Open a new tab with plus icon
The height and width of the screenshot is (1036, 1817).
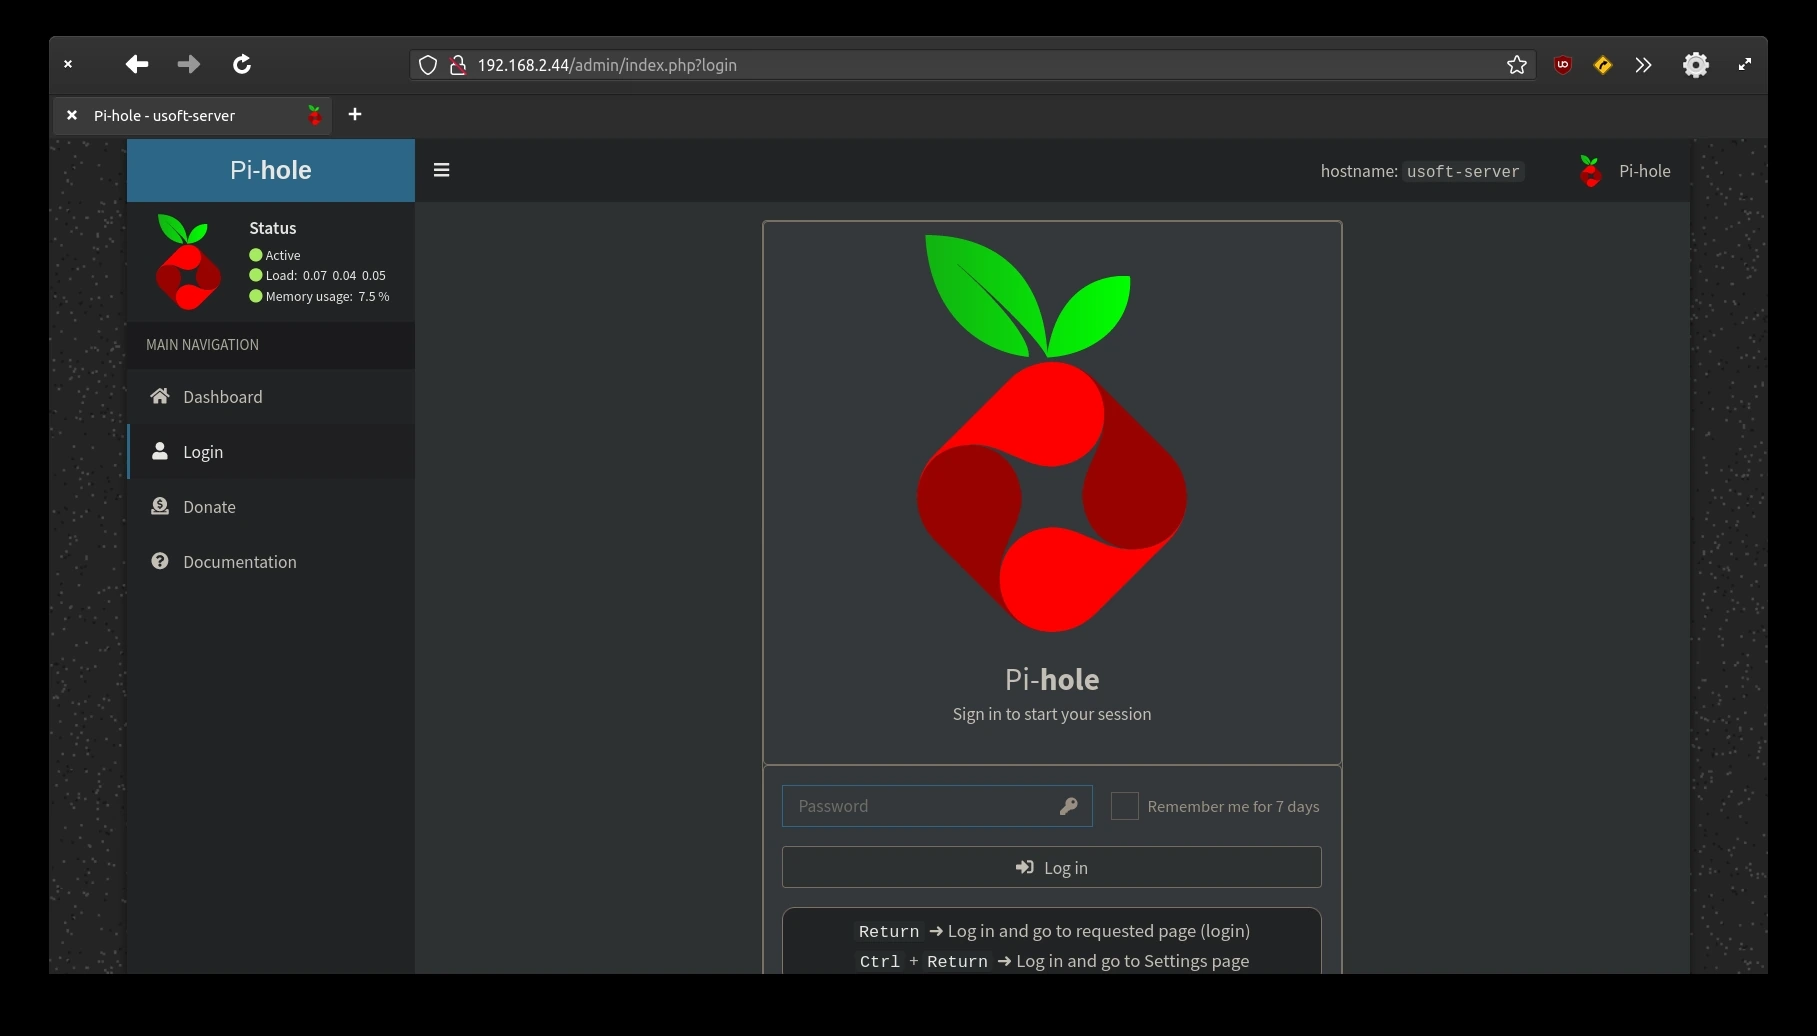355,114
